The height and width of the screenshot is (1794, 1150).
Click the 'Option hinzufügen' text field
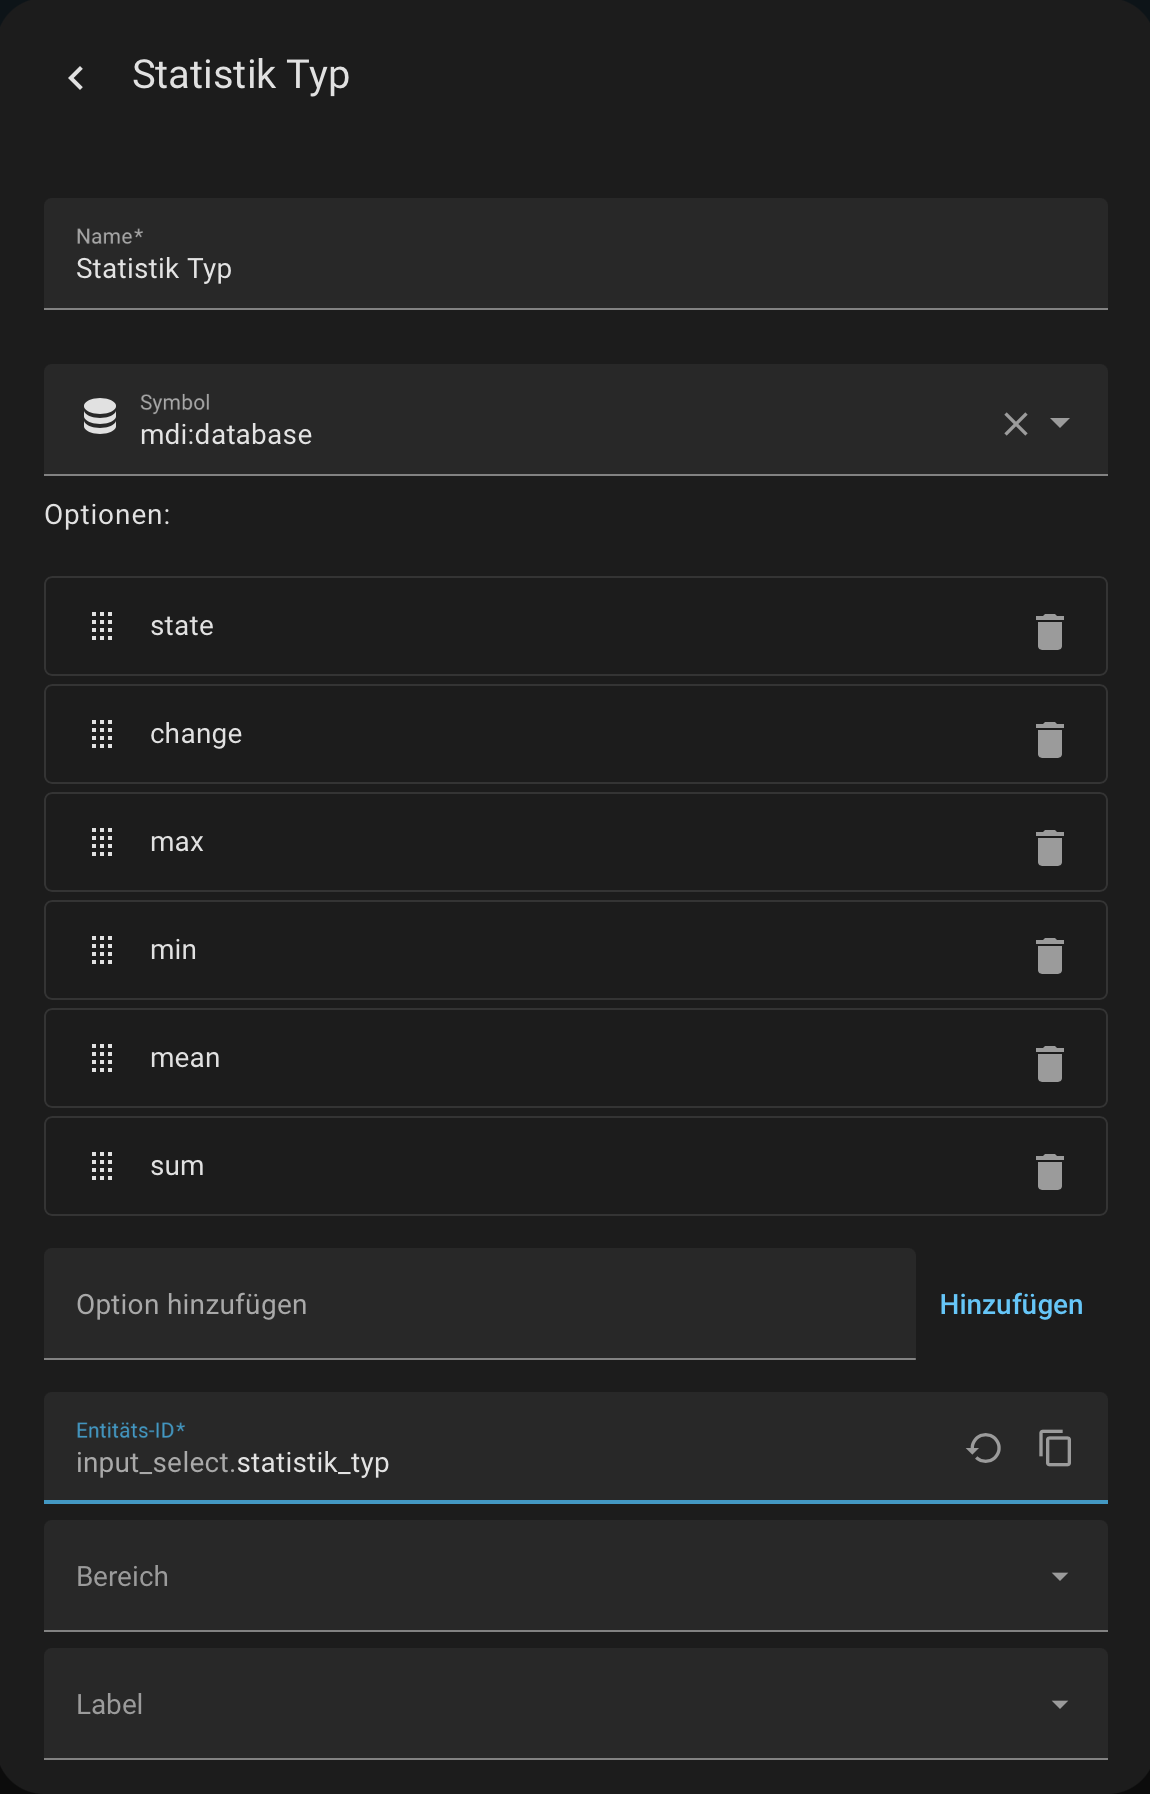pos(480,1304)
